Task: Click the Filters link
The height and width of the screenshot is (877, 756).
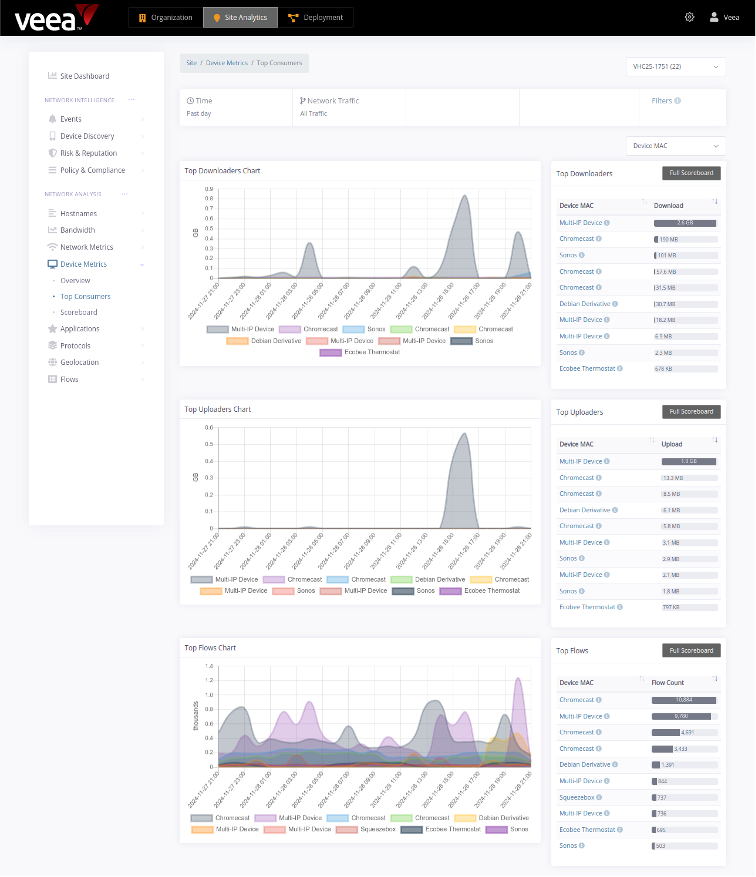Action: point(662,101)
